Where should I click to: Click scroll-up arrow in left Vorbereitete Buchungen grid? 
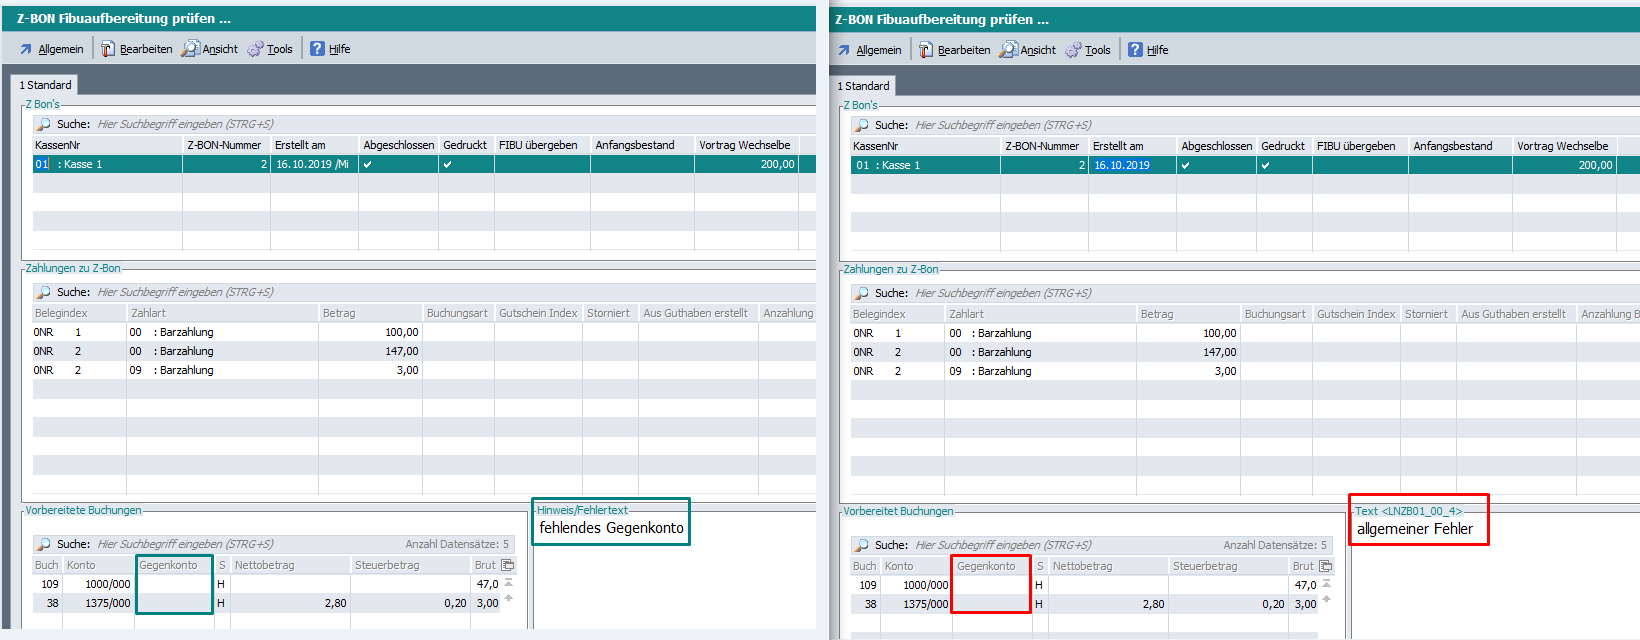pos(508,598)
